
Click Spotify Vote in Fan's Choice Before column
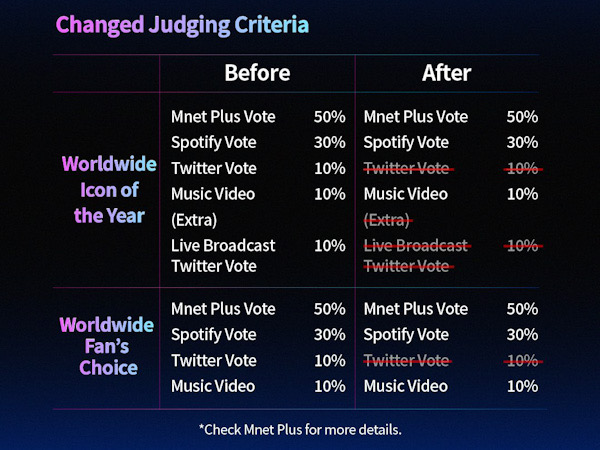click(214, 335)
